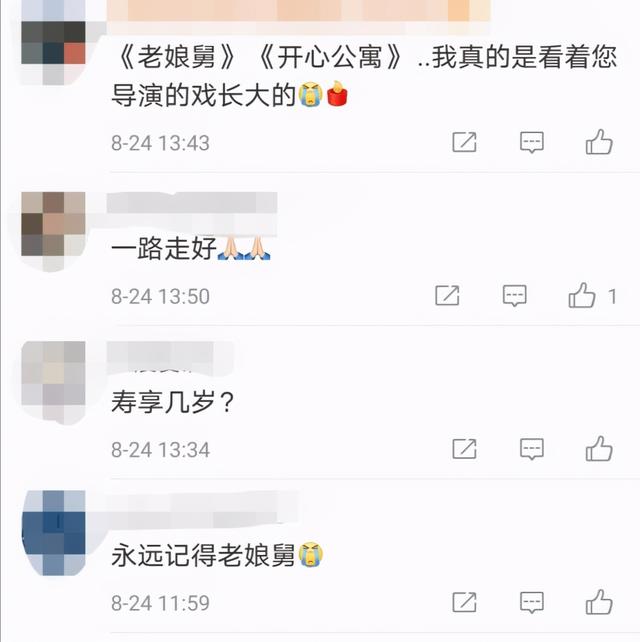The width and height of the screenshot is (640, 642).
Task: Repost the 永远记得老娘舅 comment
Action: click(x=464, y=602)
